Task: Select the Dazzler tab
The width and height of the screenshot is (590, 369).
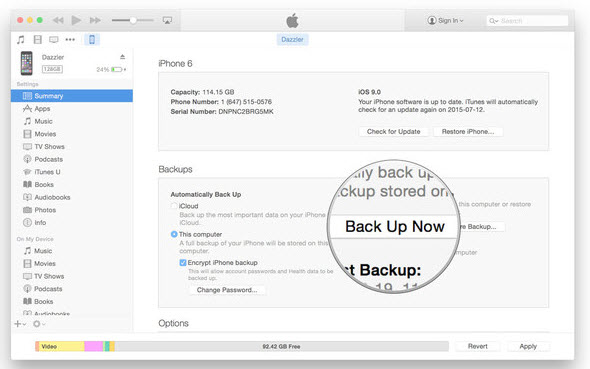Action: pyautogui.click(x=292, y=39)
